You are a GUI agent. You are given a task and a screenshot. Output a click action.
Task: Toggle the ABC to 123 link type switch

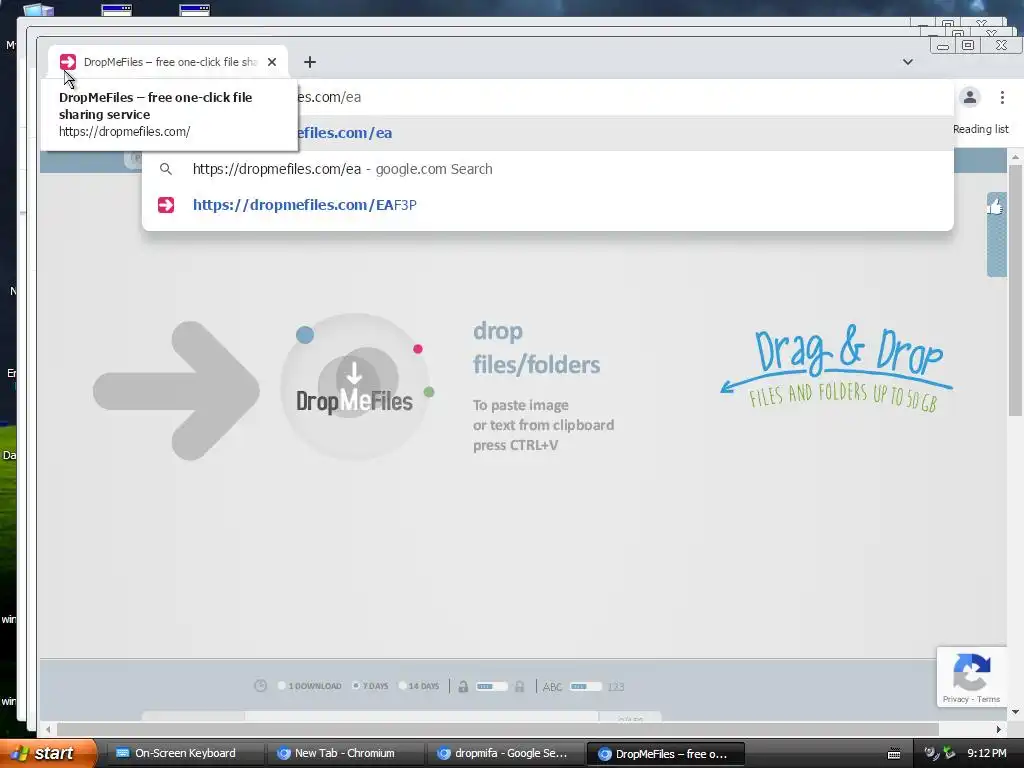pos(585,686)
